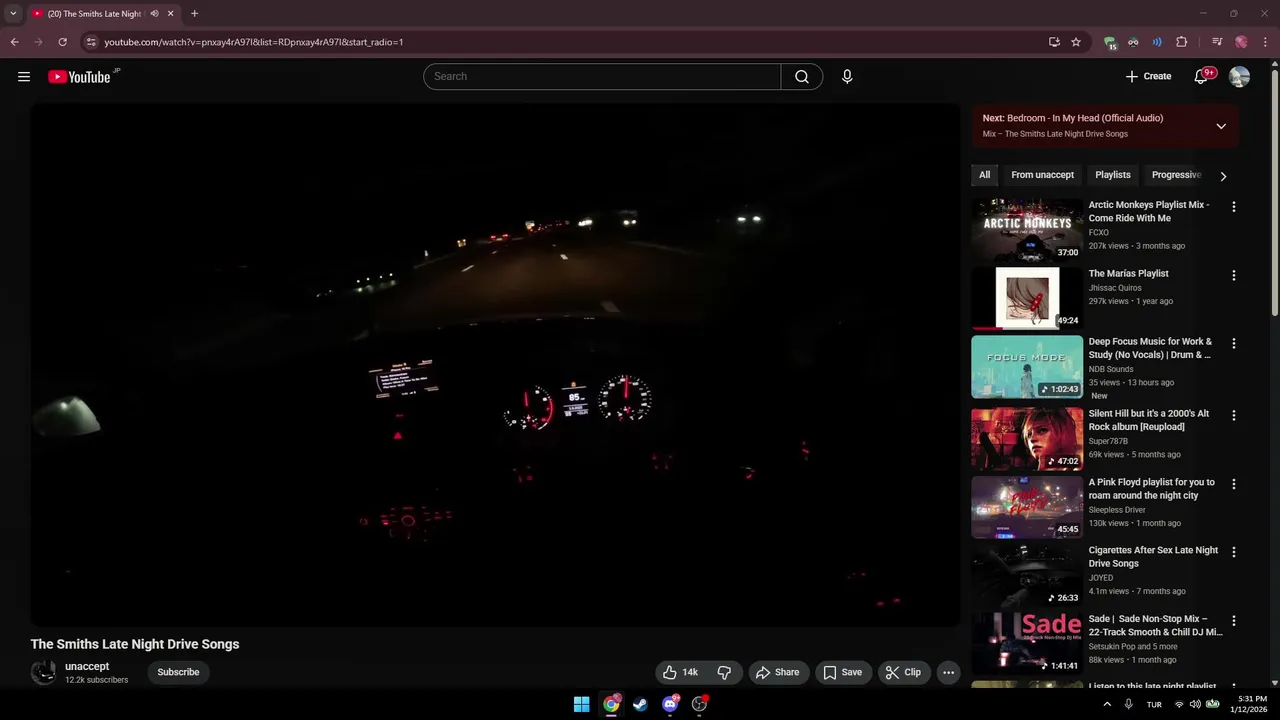Select the Progressive filter chip
Screen dimensions: 1280x720
click(1176, 175)
